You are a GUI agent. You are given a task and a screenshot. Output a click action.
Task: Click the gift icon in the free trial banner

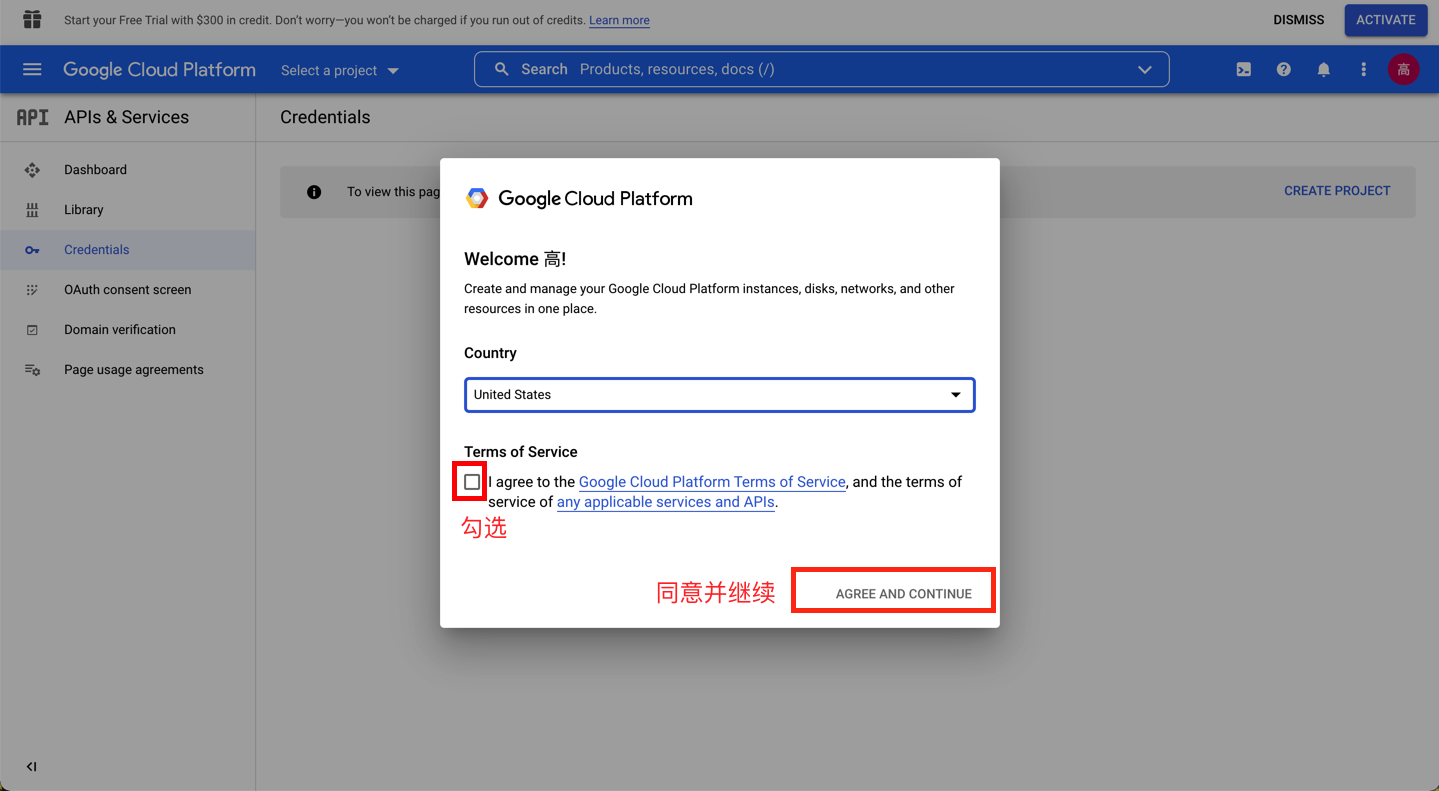pos(32,19)
